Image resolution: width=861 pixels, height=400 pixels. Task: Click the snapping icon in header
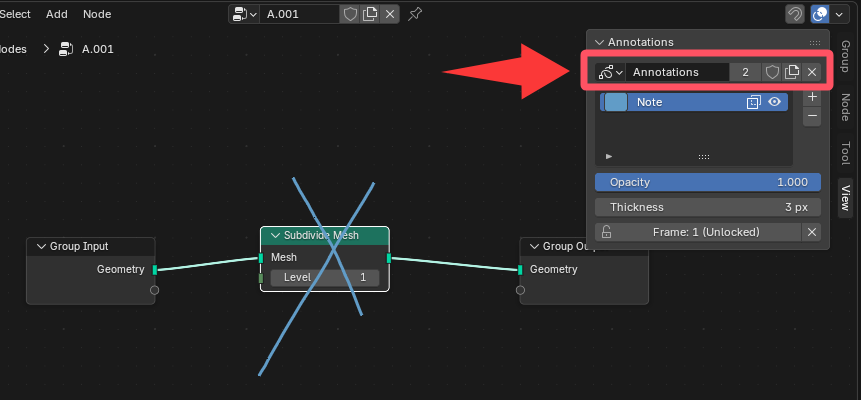tap(795, 14)
